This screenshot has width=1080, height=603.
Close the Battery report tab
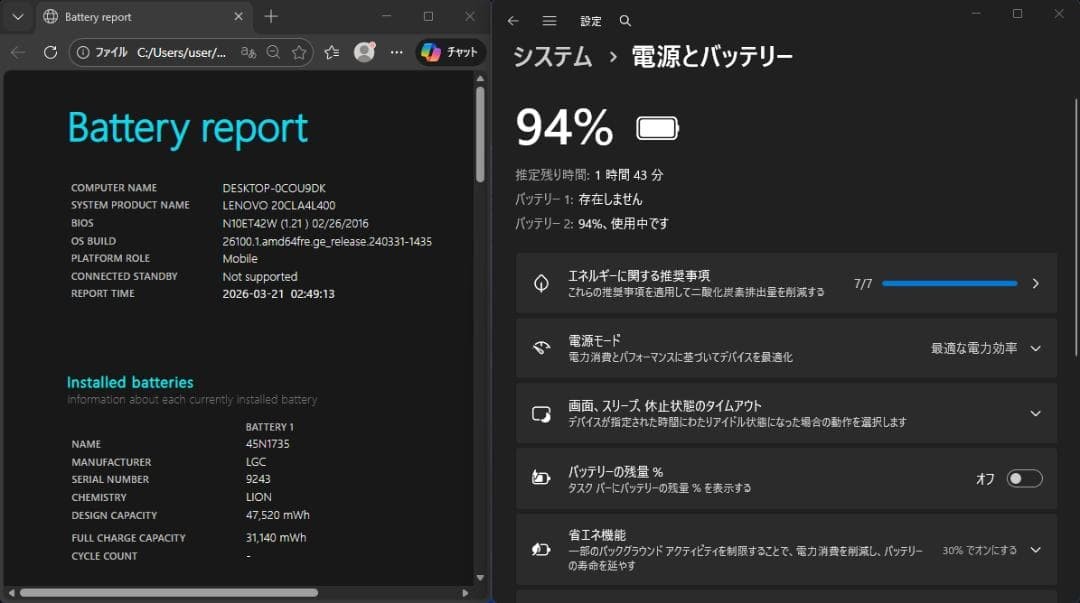[x=238, y=17]
